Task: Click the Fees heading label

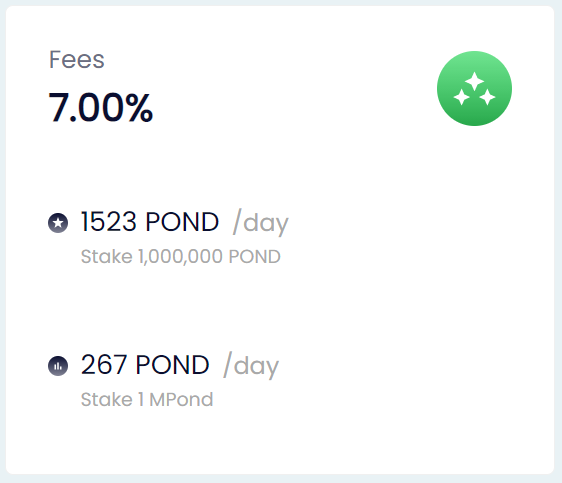Action: point(77,59)
